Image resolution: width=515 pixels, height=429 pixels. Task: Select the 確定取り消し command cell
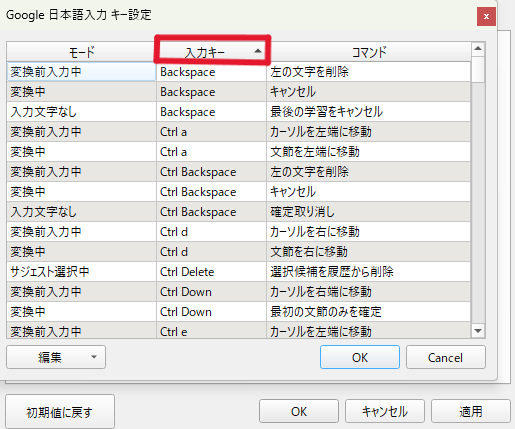369,212
